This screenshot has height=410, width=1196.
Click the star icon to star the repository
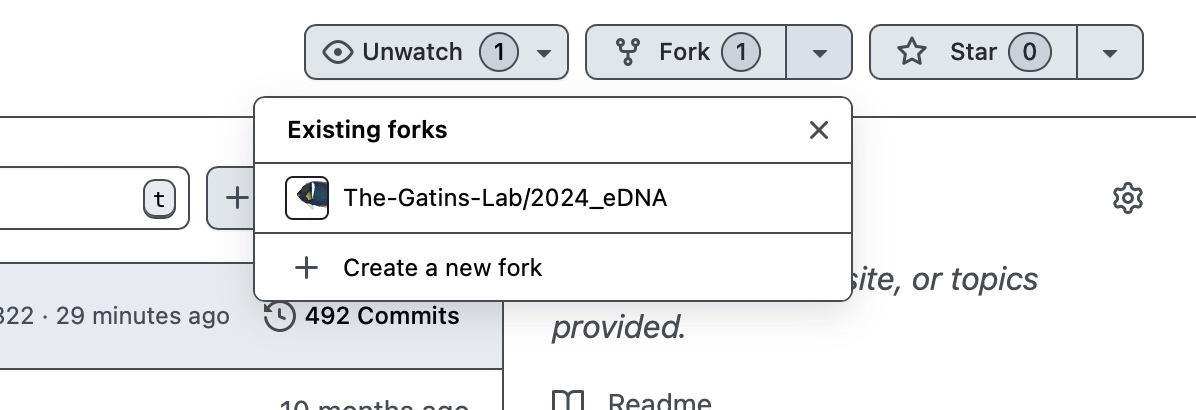(x=911, y=52)
